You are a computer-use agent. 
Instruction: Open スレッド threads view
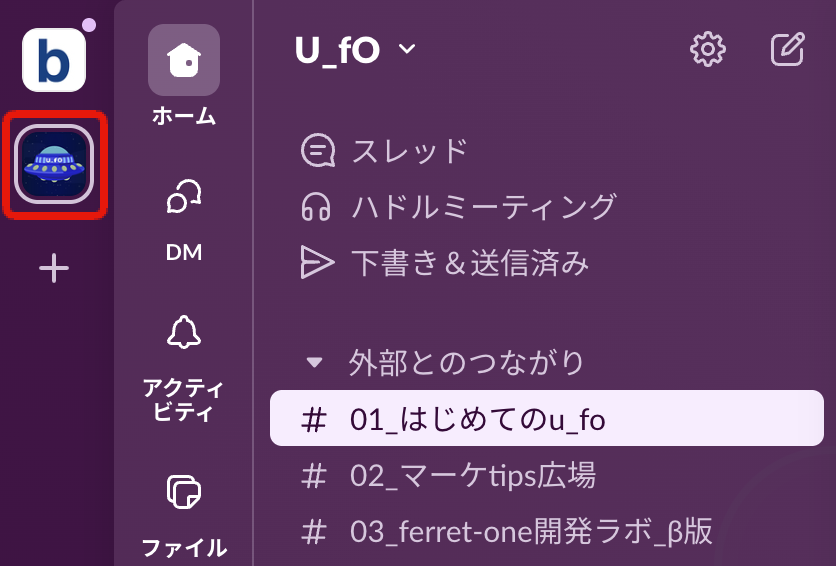click(409, 151)
